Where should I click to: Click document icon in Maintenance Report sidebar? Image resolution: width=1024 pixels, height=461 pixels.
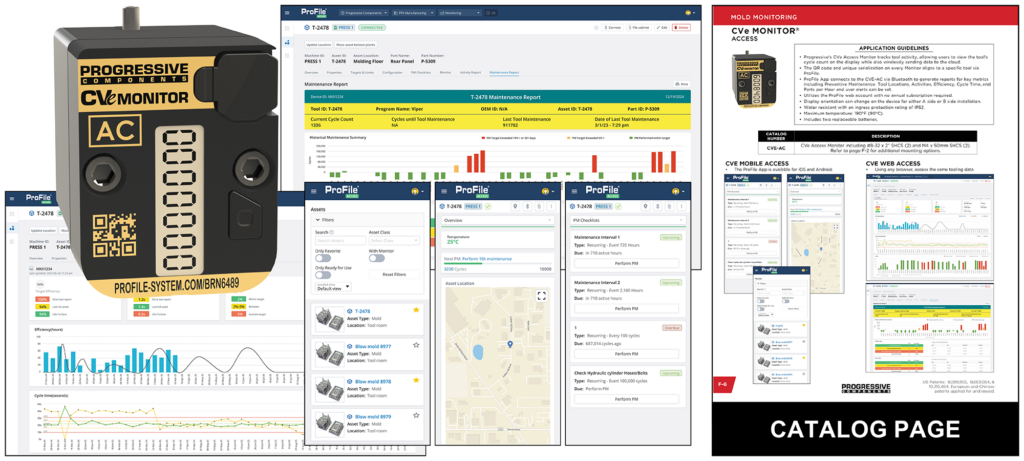click(286, 55)
